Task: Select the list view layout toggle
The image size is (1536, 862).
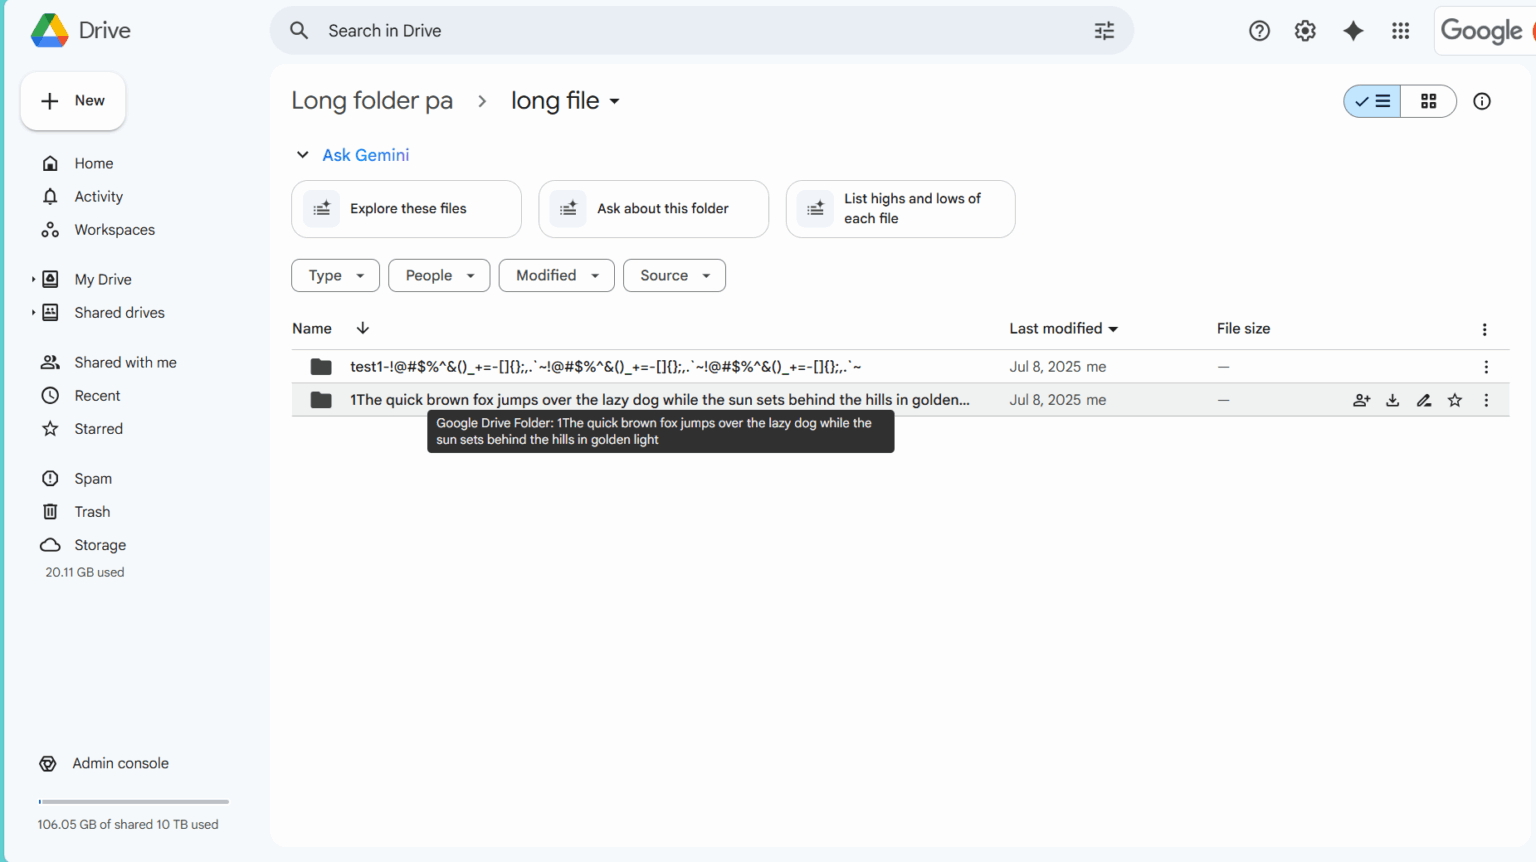Action: tap(1371, 101)
